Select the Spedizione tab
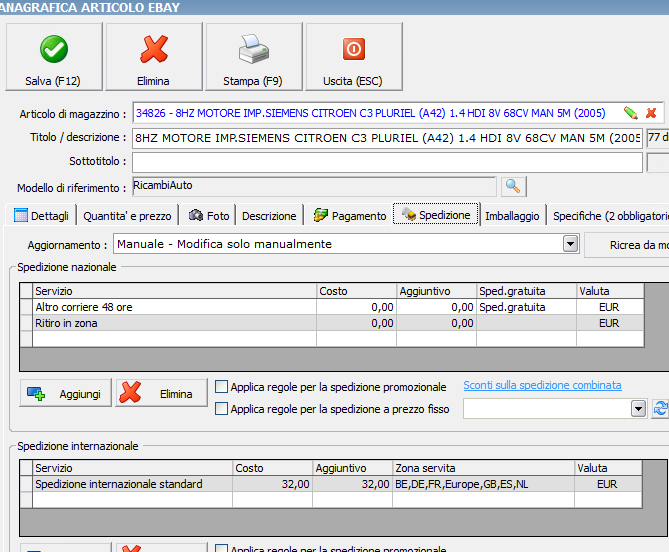 tap(436, 215)
